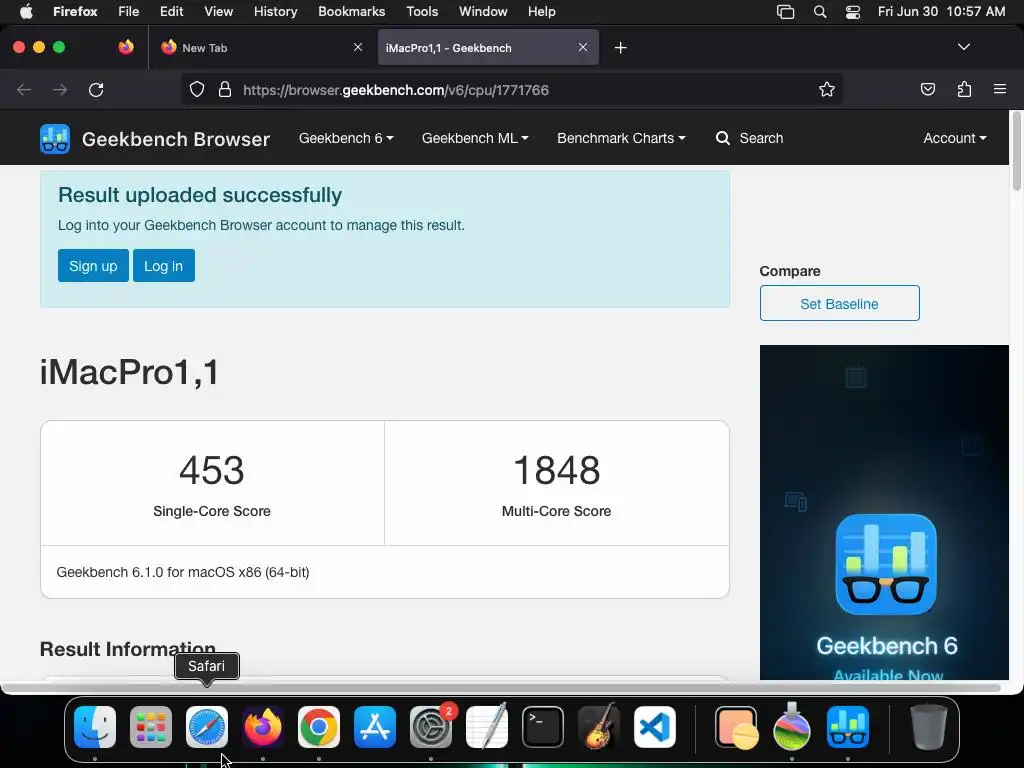Open GarageBand from the dock
1024x768 pixels.
click(x=599, y=727)
